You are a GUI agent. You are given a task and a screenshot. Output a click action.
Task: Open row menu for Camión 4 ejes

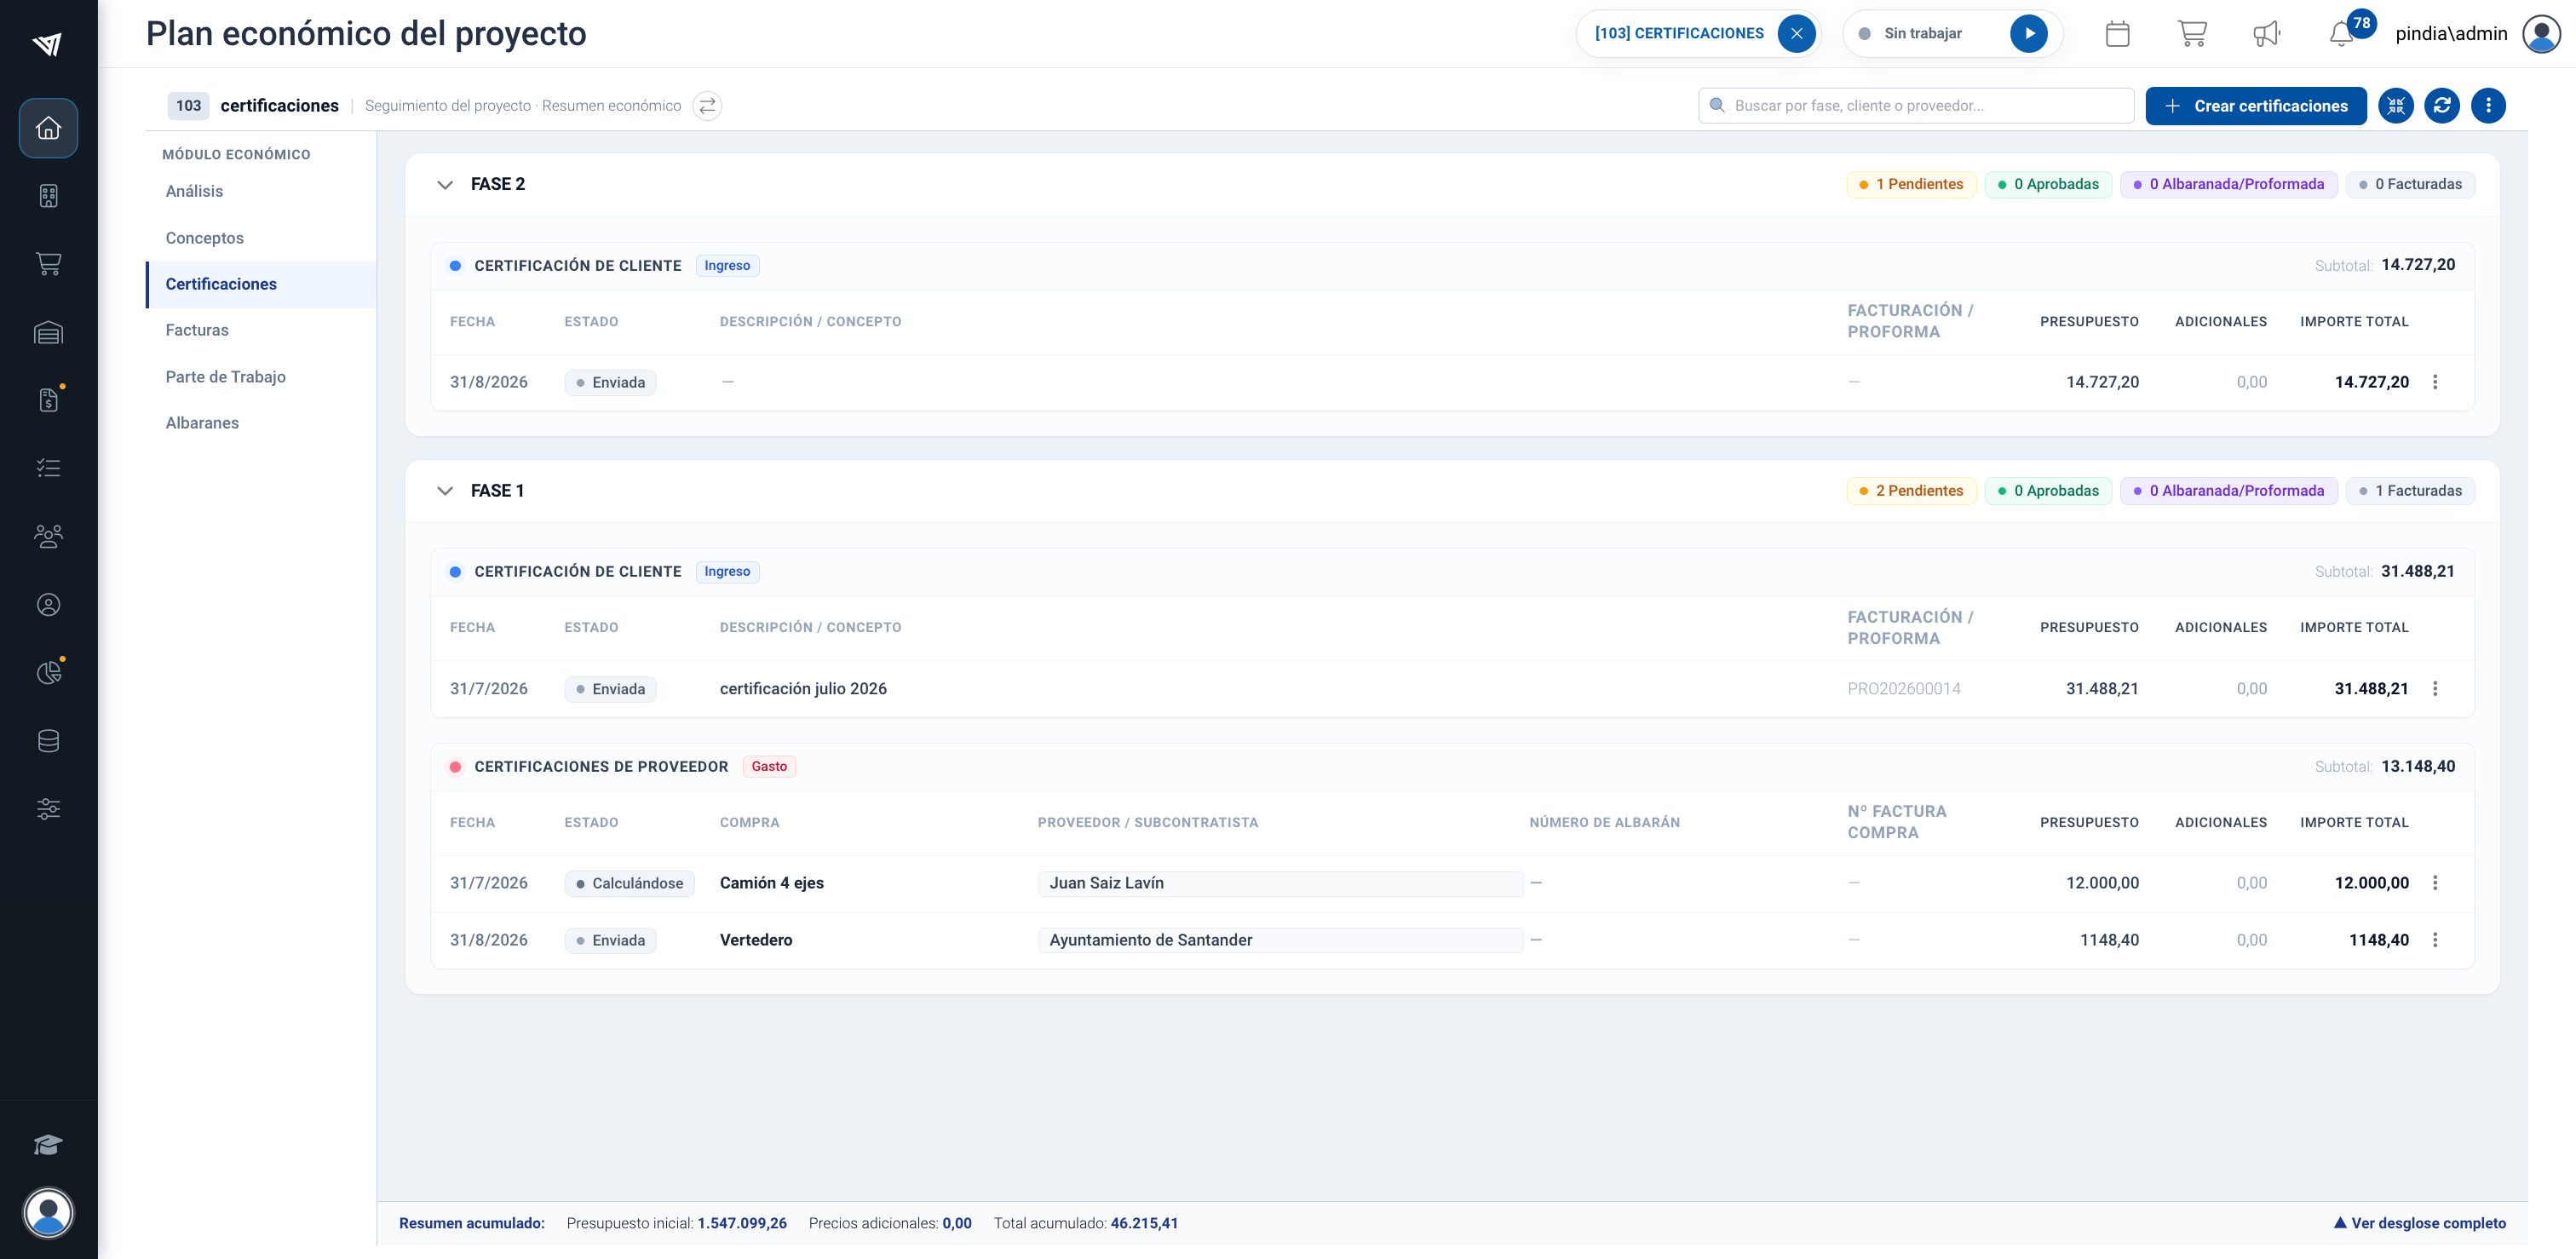click(2435, 883)
